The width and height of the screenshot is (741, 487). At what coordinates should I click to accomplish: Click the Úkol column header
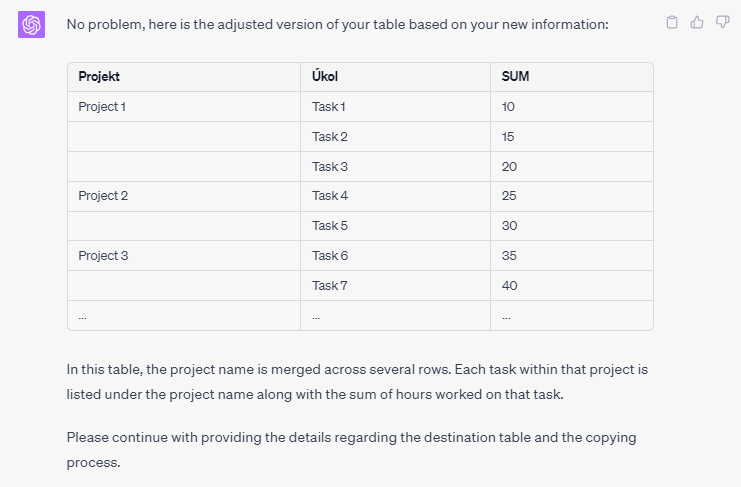[x=396, y=77]
